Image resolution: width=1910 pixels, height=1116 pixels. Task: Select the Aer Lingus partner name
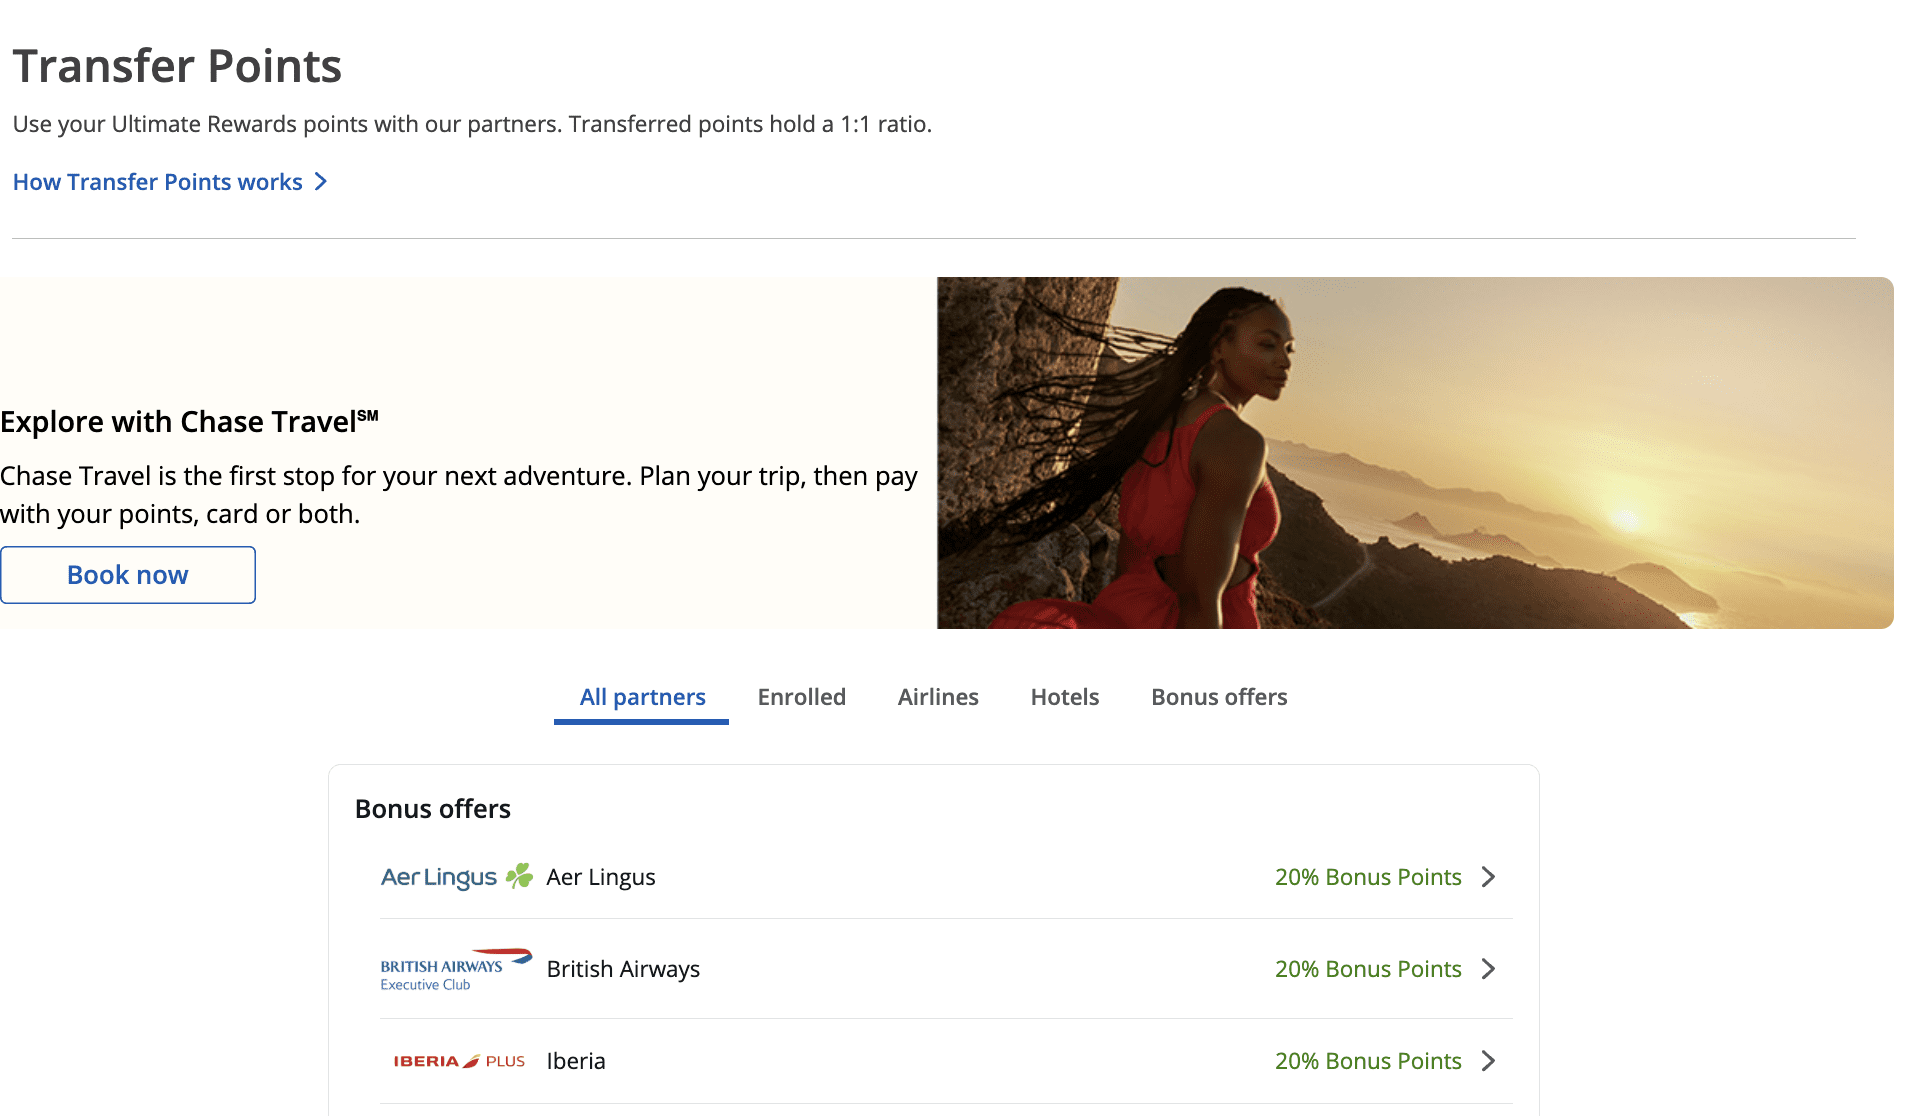(x=601, y=877)
